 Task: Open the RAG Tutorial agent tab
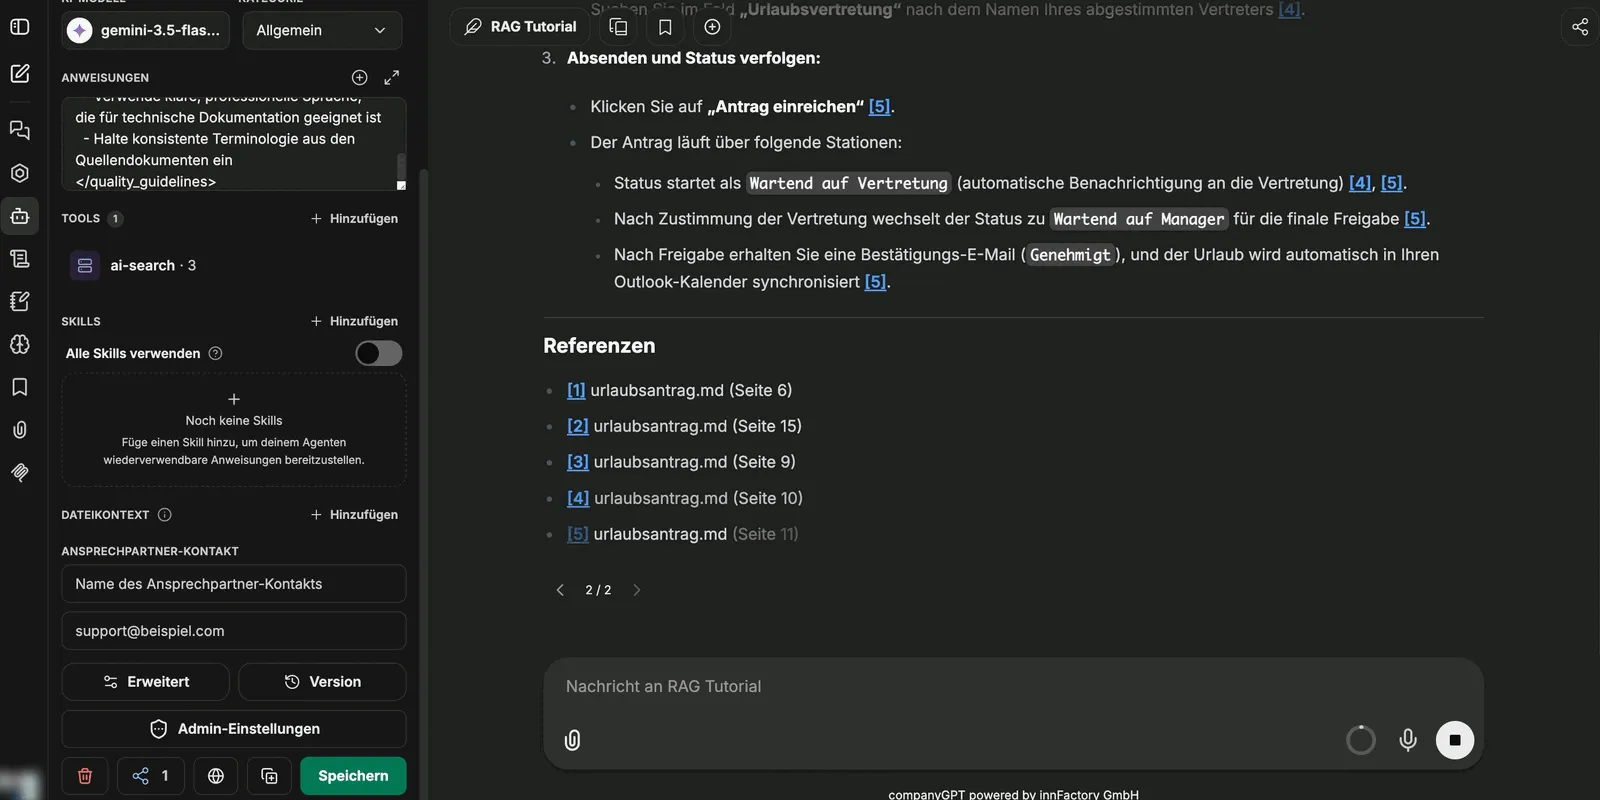coord(521,27)
